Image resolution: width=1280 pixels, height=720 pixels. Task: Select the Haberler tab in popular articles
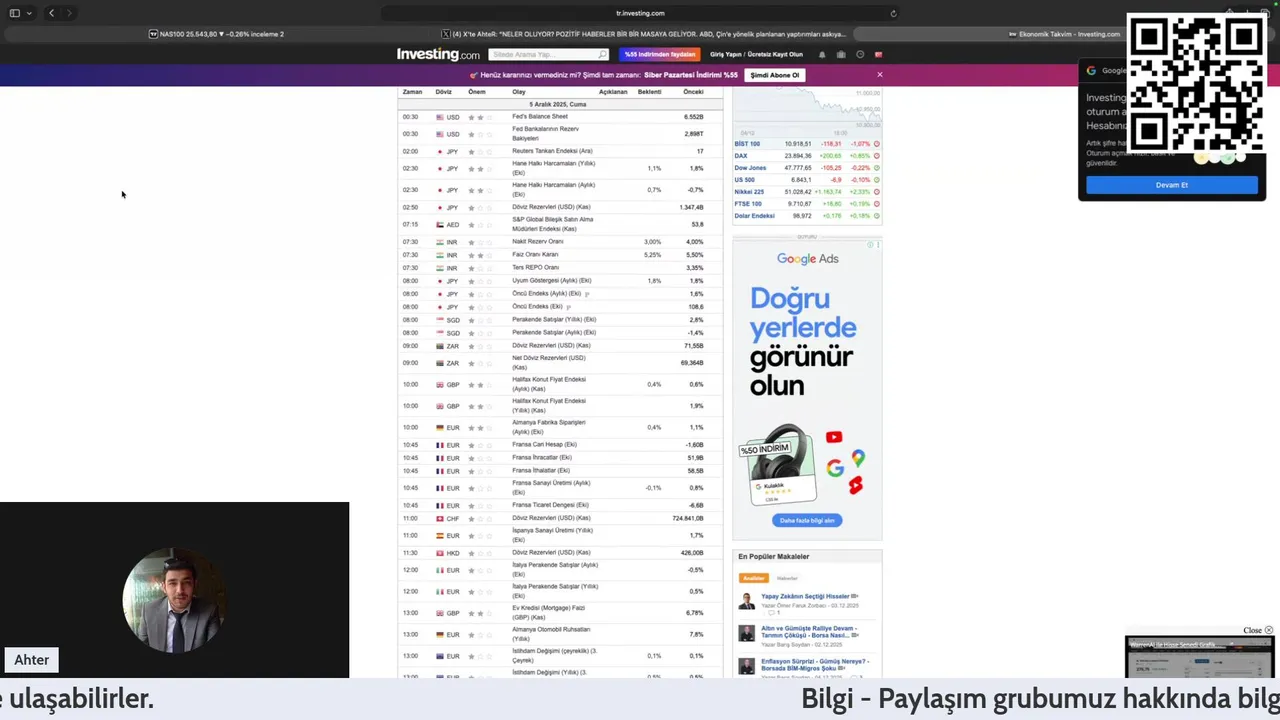point(787,578)
